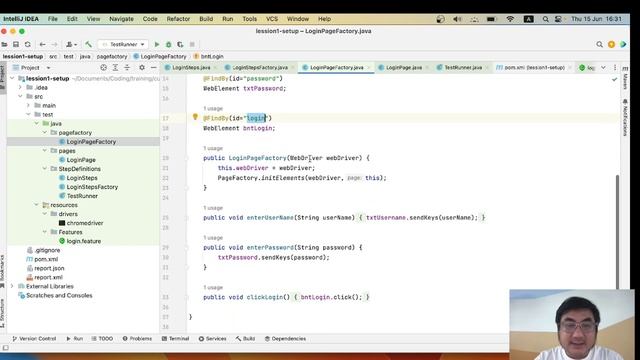Open the Navigate menu
This screenshot has height=360, width=640.
[121, 19]
